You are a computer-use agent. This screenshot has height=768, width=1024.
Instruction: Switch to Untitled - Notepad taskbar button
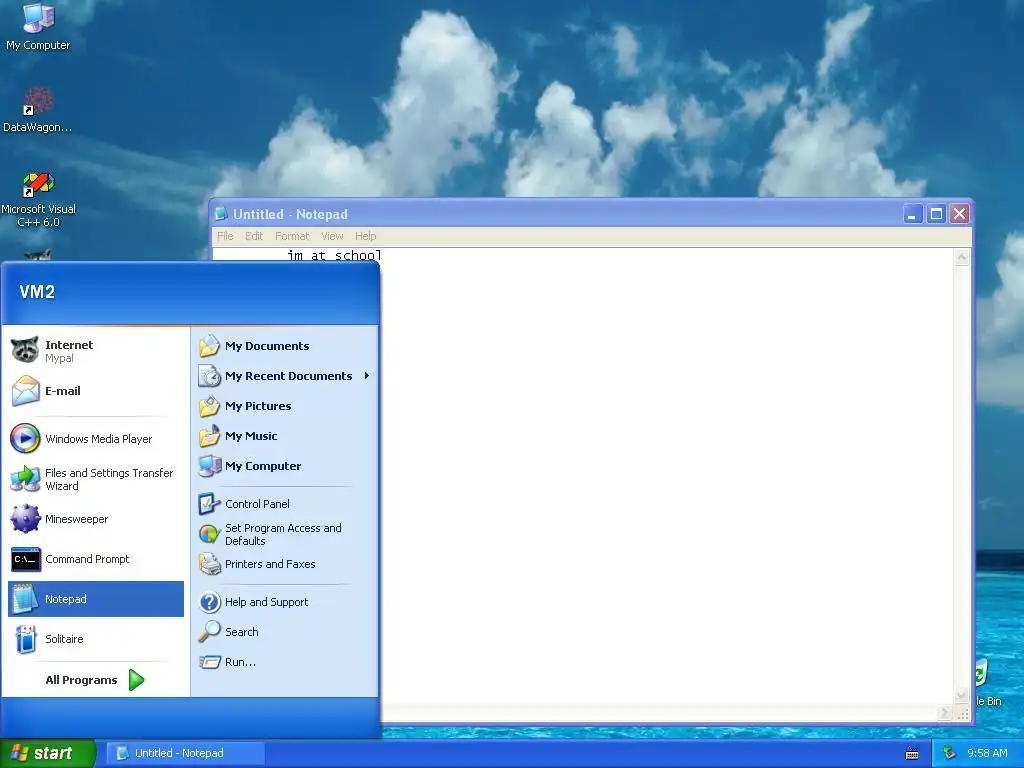[x=185, y=754]
